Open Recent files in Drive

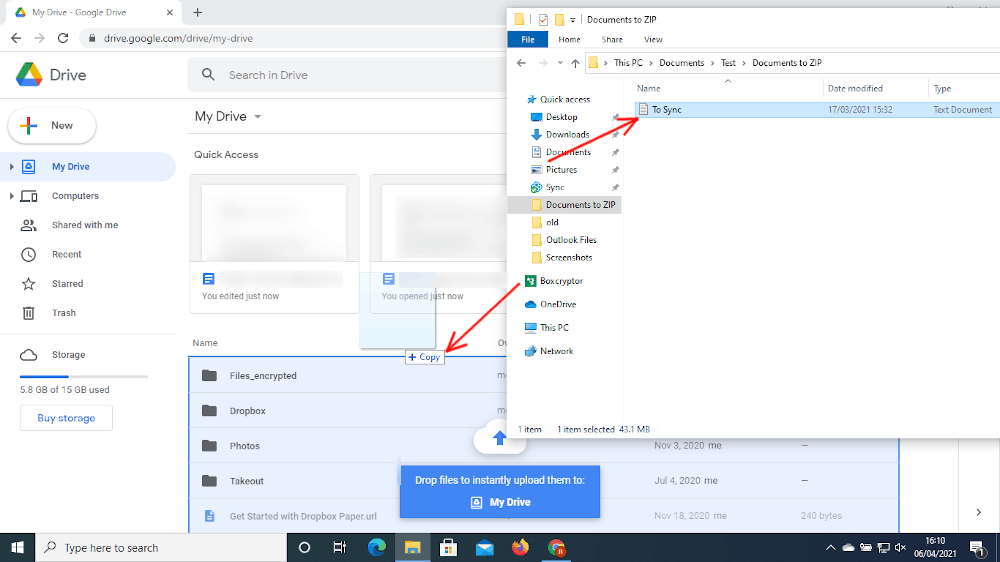[66, 255]
